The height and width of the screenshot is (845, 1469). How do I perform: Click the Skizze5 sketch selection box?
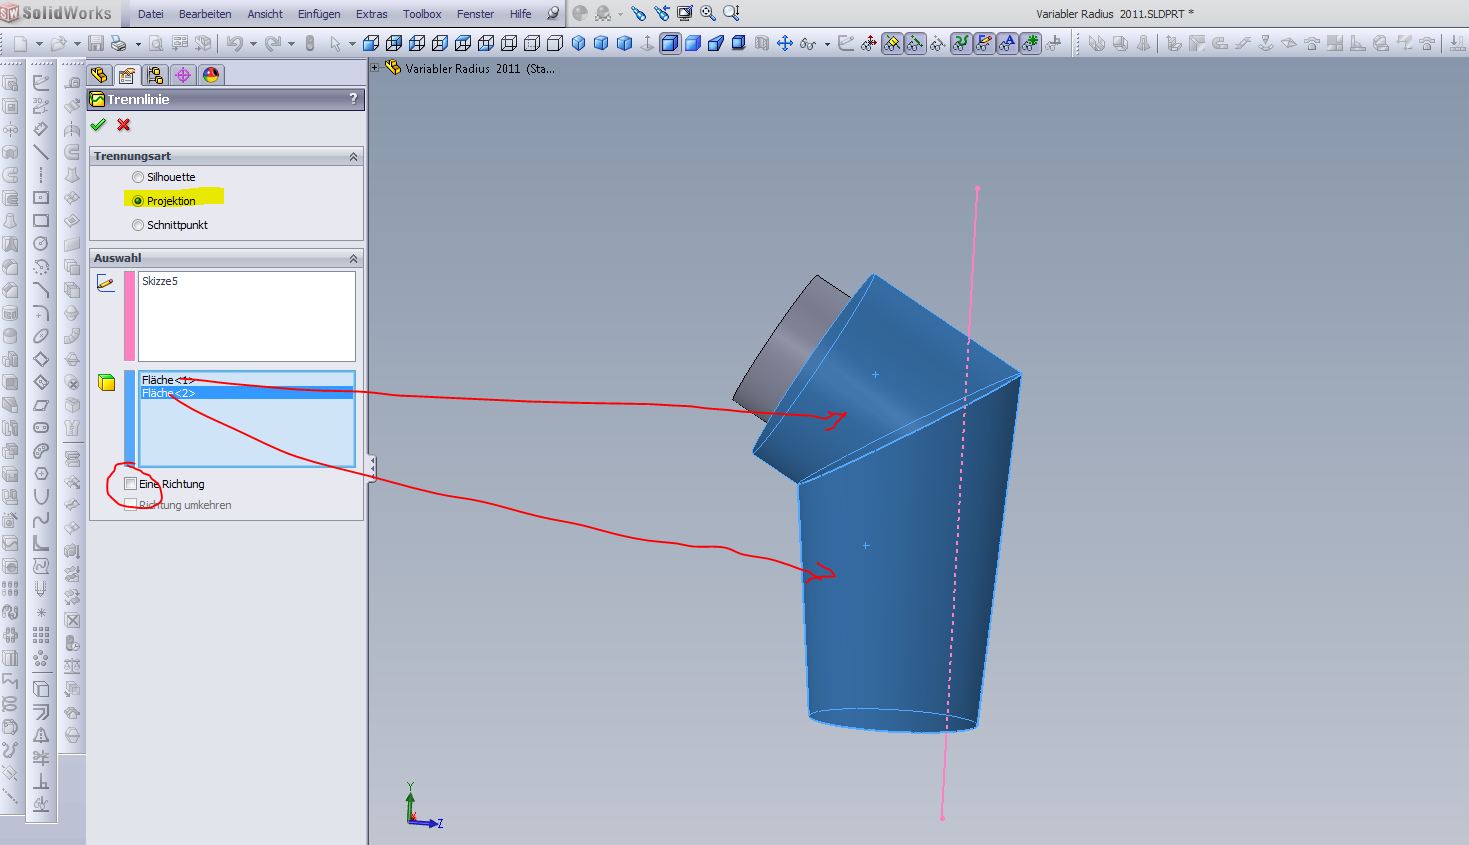246,315
